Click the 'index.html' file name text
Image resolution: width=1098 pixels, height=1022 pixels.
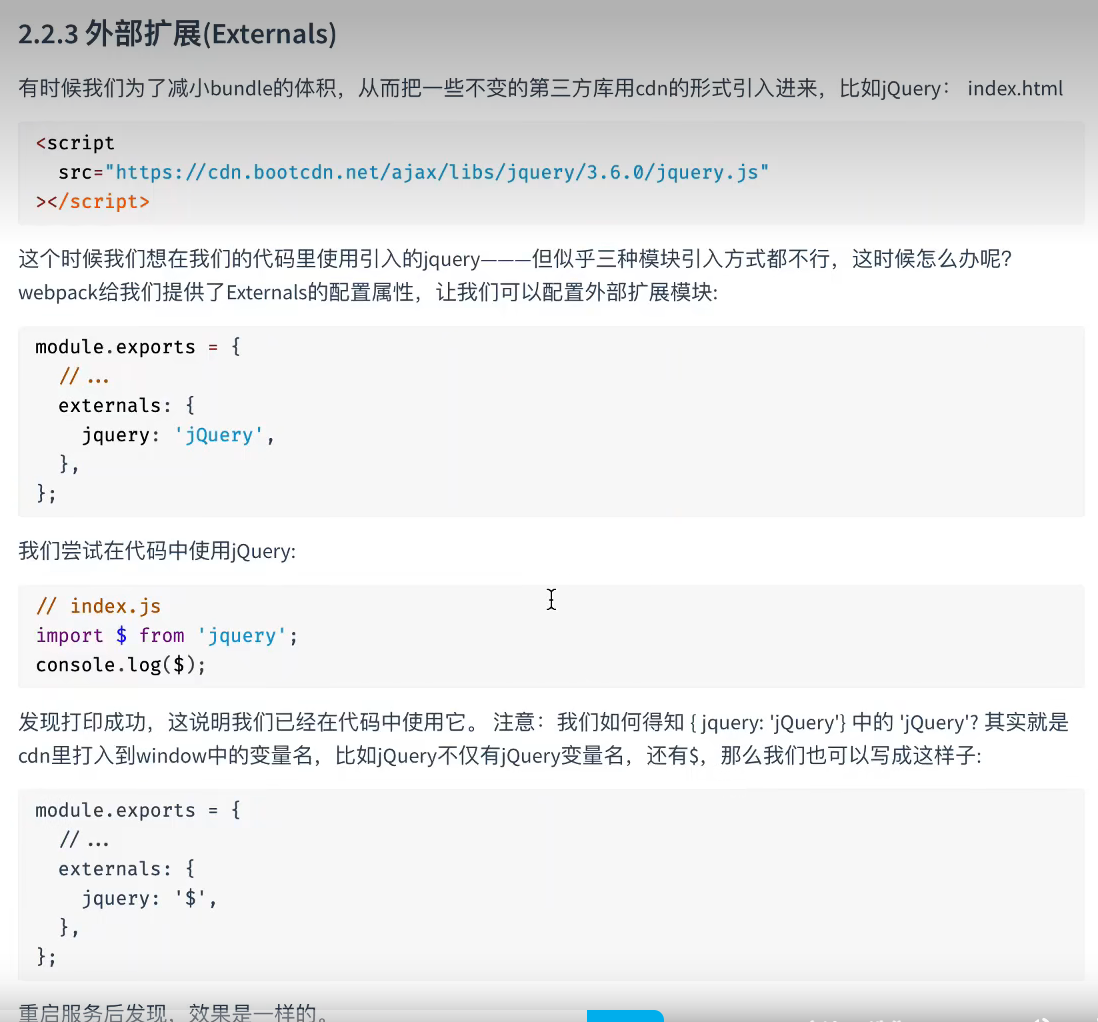(x=1015, y=88)
